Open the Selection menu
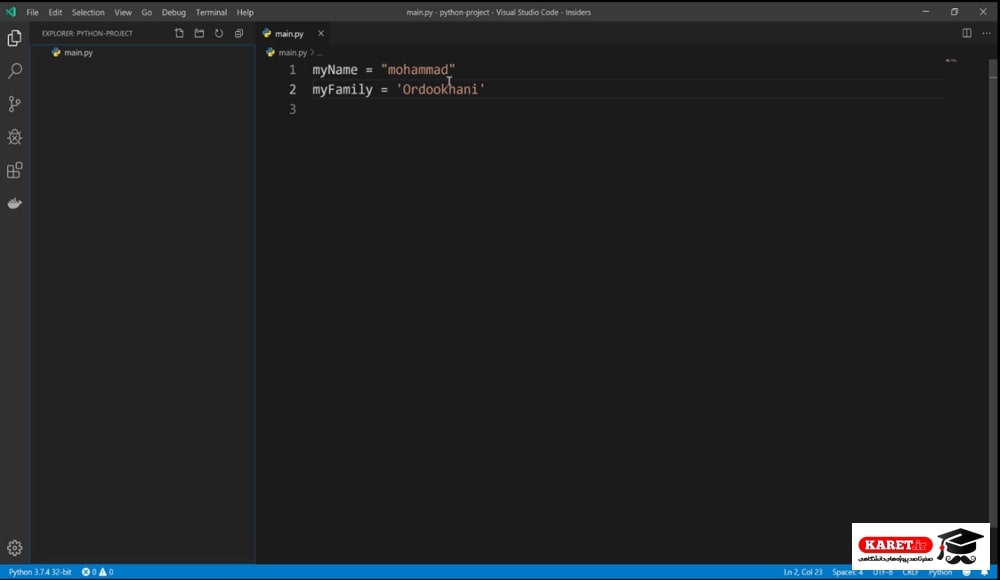The width and height of the screenshot is (1000, 580). tap(88, 12)
